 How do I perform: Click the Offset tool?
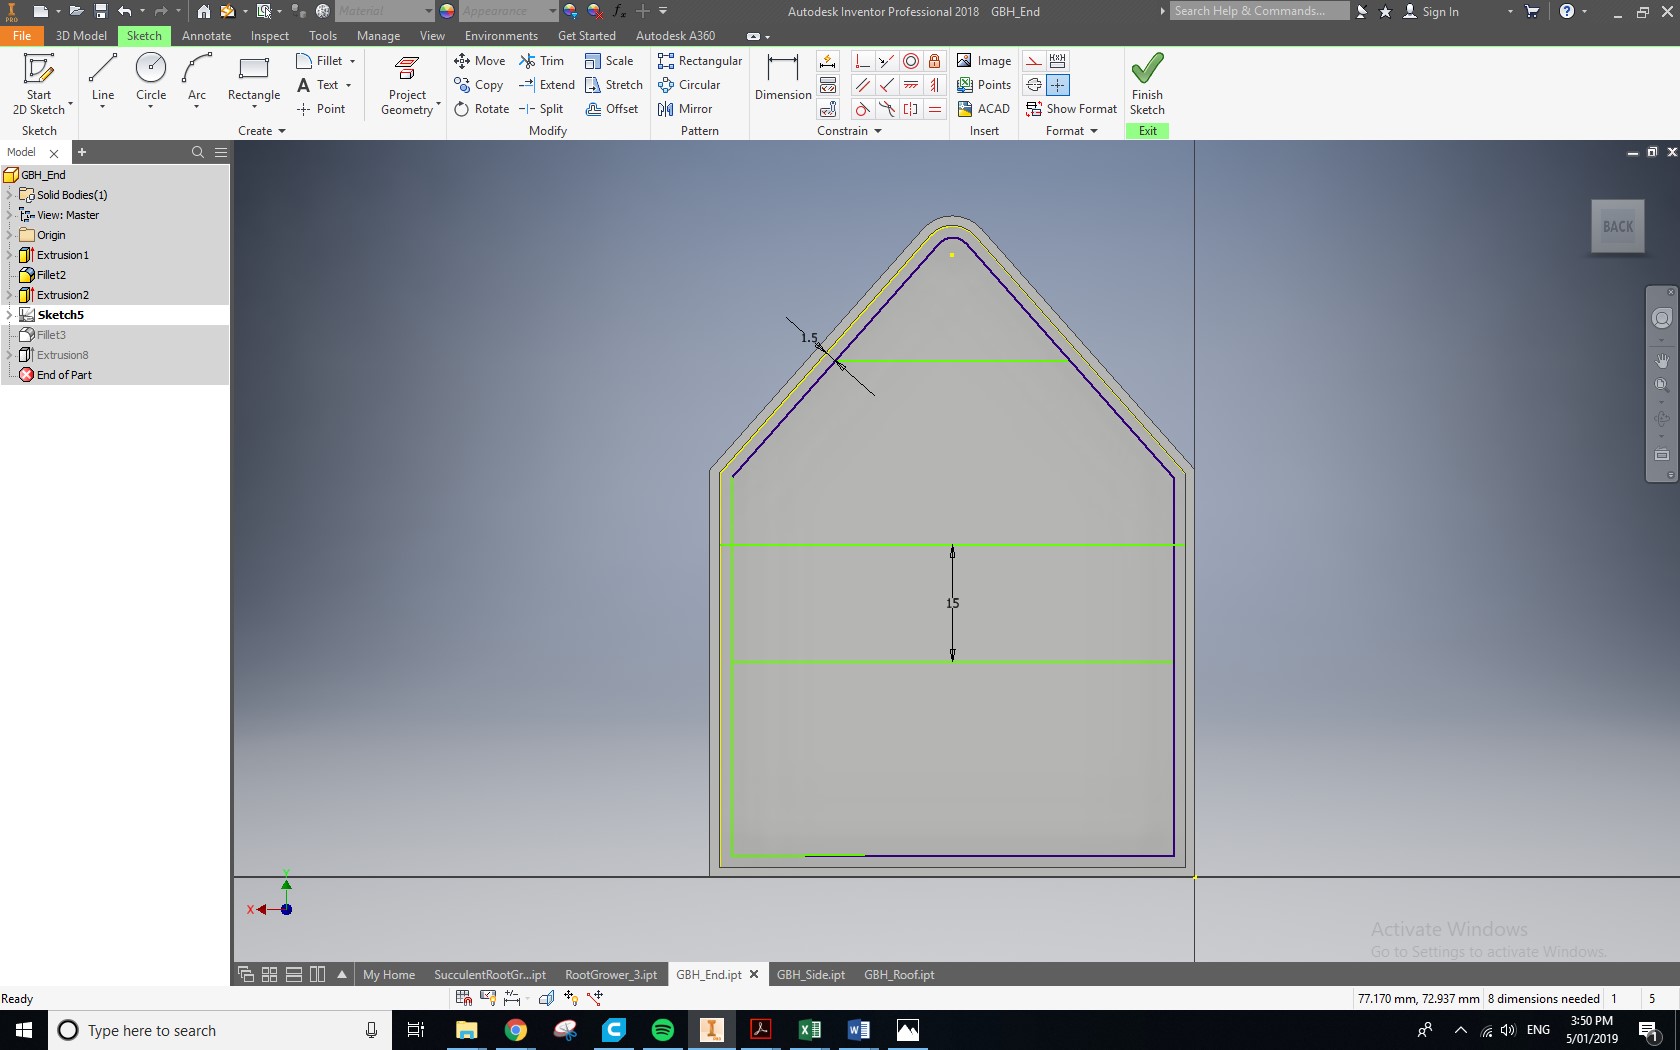tap(612, 109)
